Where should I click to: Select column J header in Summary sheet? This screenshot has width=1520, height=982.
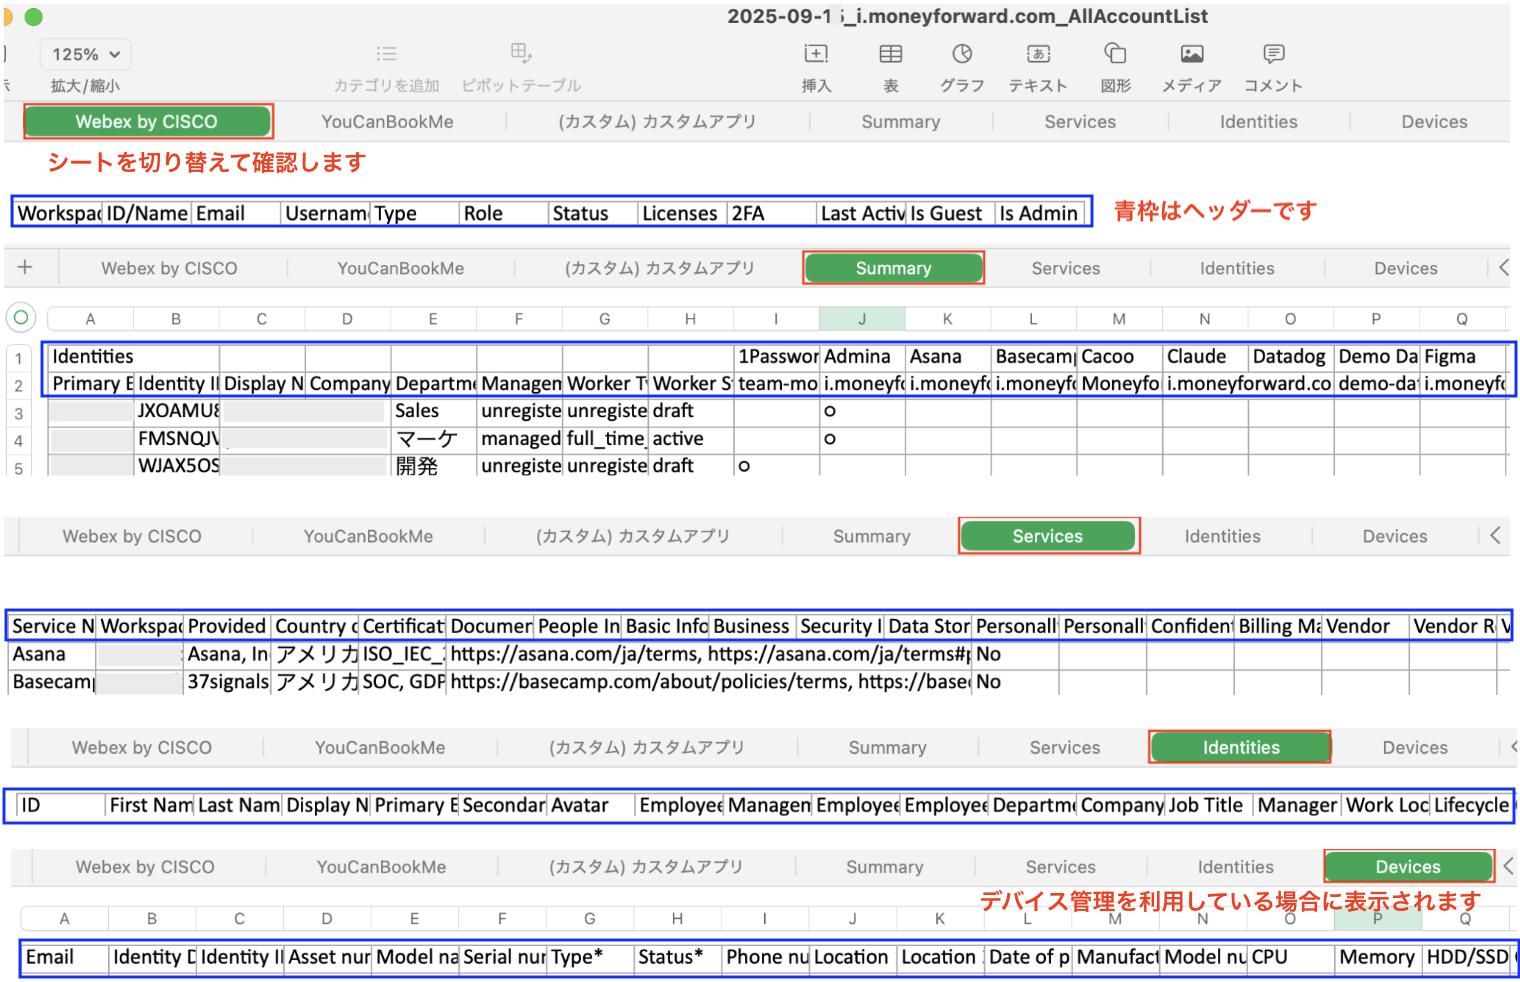click(862, 319)
